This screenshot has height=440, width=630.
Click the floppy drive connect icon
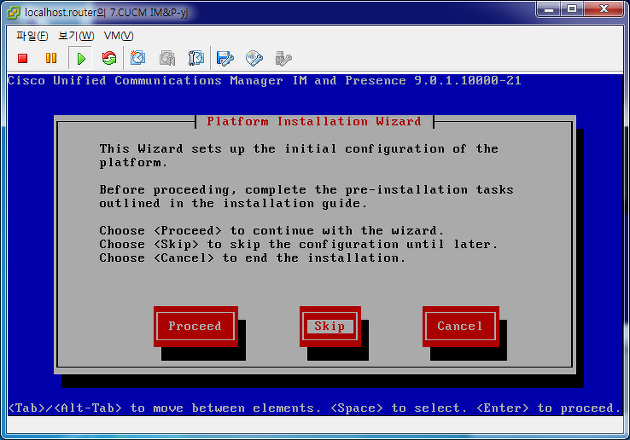[225, 59]
